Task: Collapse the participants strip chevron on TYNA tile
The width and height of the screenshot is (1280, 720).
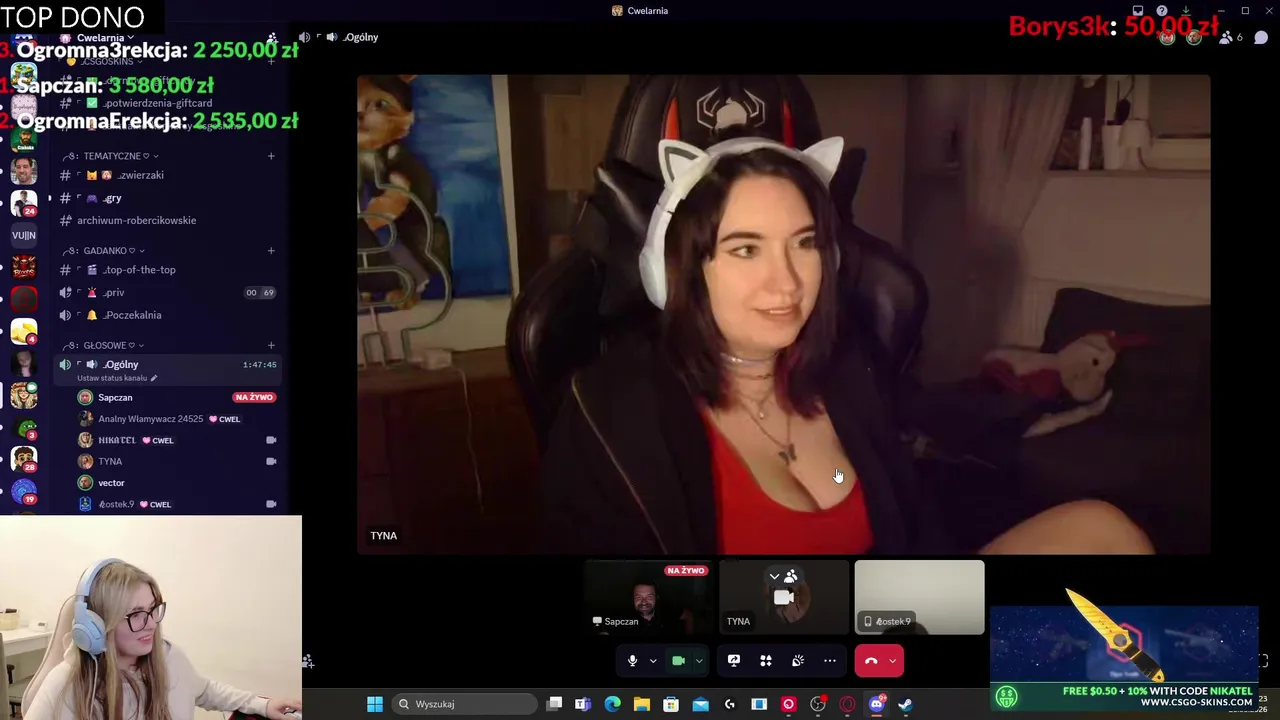Action: (774, 576)
